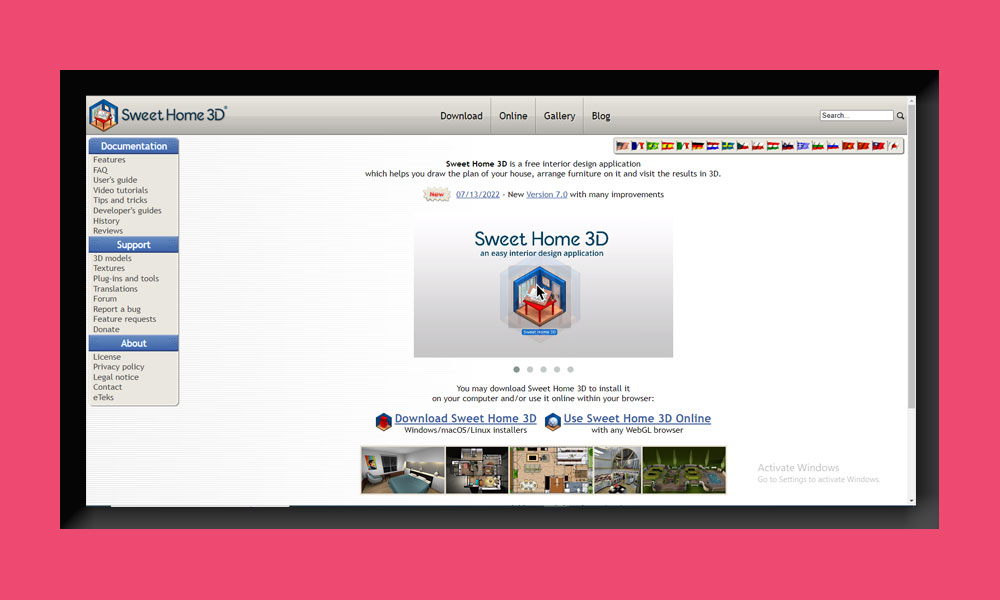This screenshot has width=1000, height=600.
Task: Open the Reviews link
Action: point(108,231)
